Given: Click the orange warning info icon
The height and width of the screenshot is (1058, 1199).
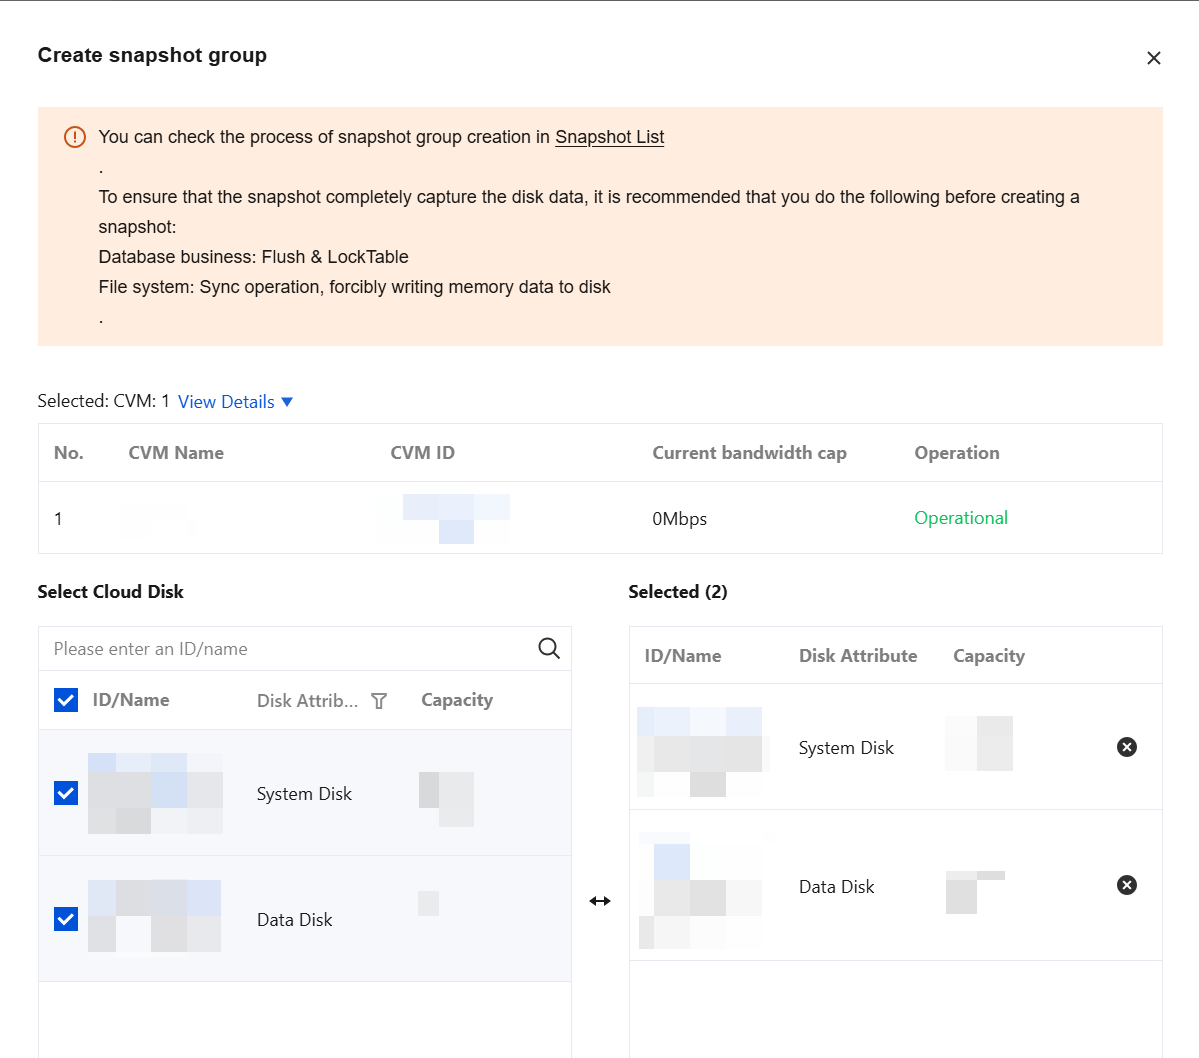Looking at the screenshot, I should (x=75, y=137).
